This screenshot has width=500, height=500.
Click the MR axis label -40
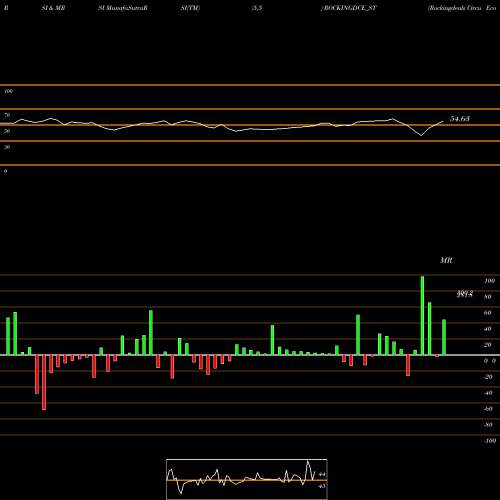[488, 393]
